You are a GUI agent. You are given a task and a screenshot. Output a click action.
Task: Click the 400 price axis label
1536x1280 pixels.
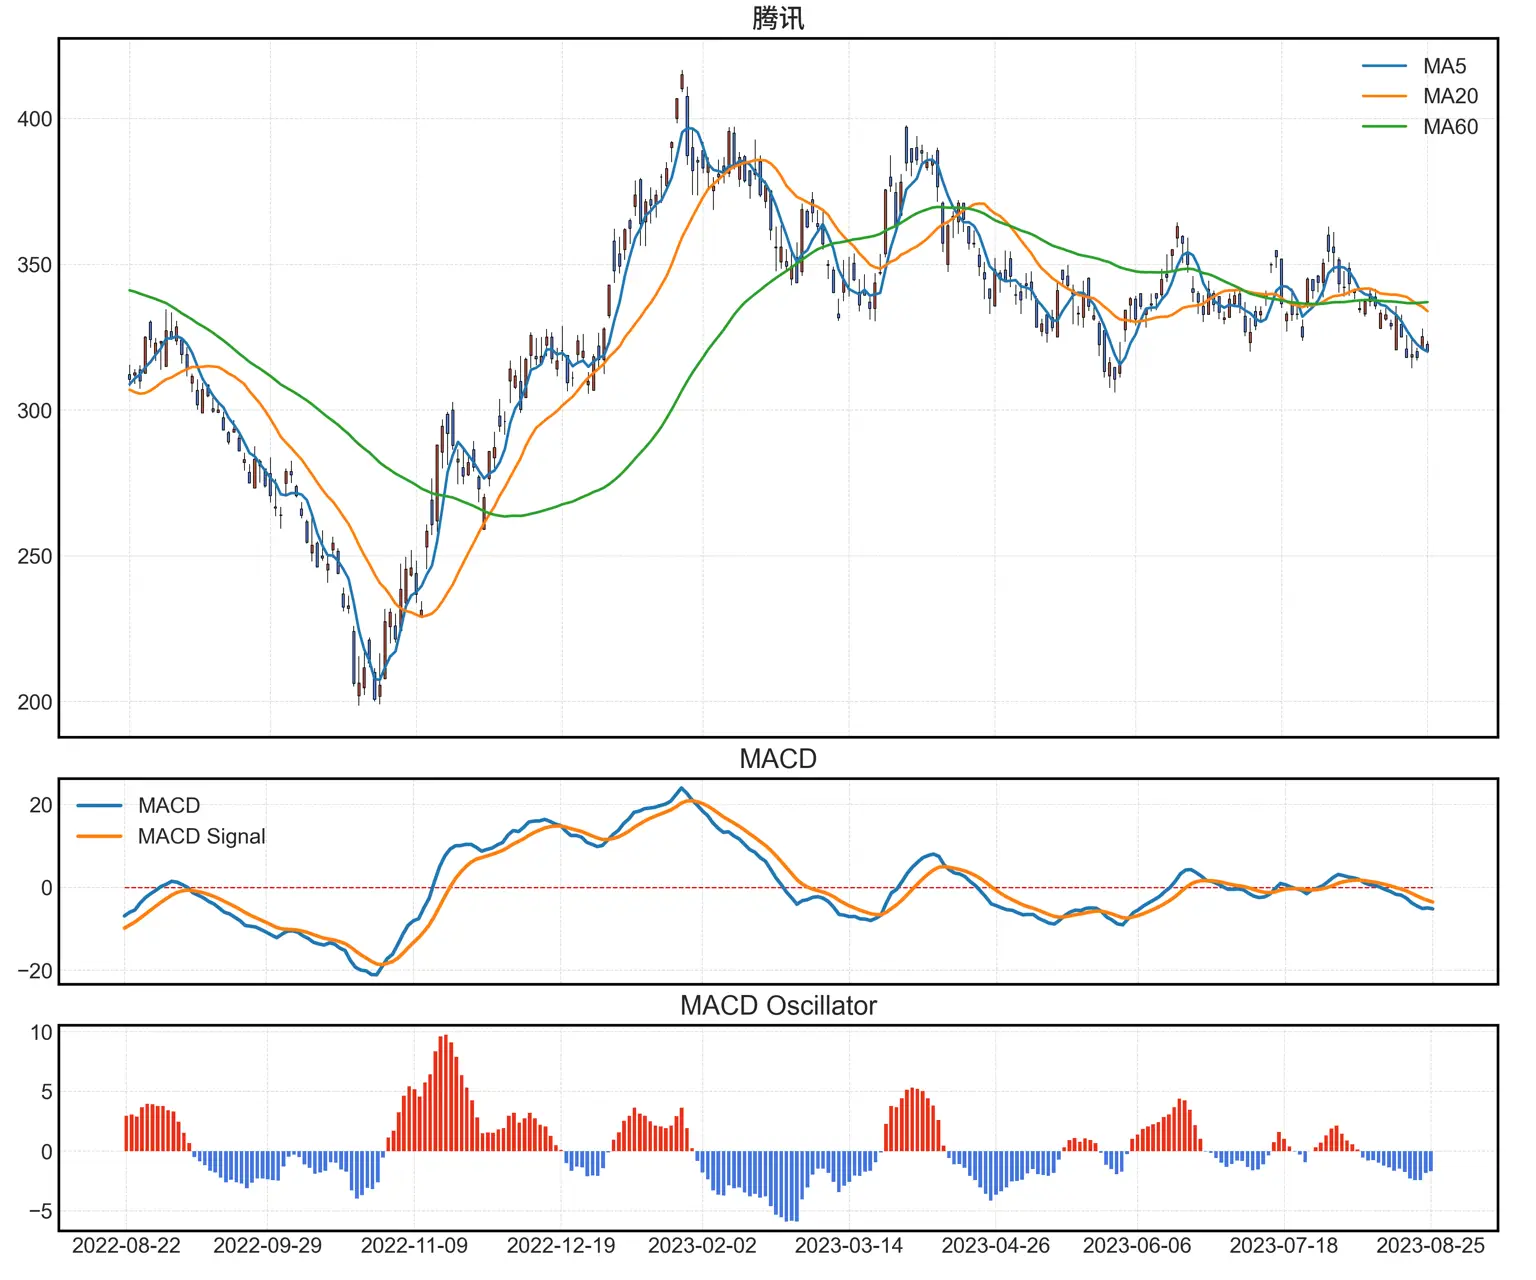34,119
